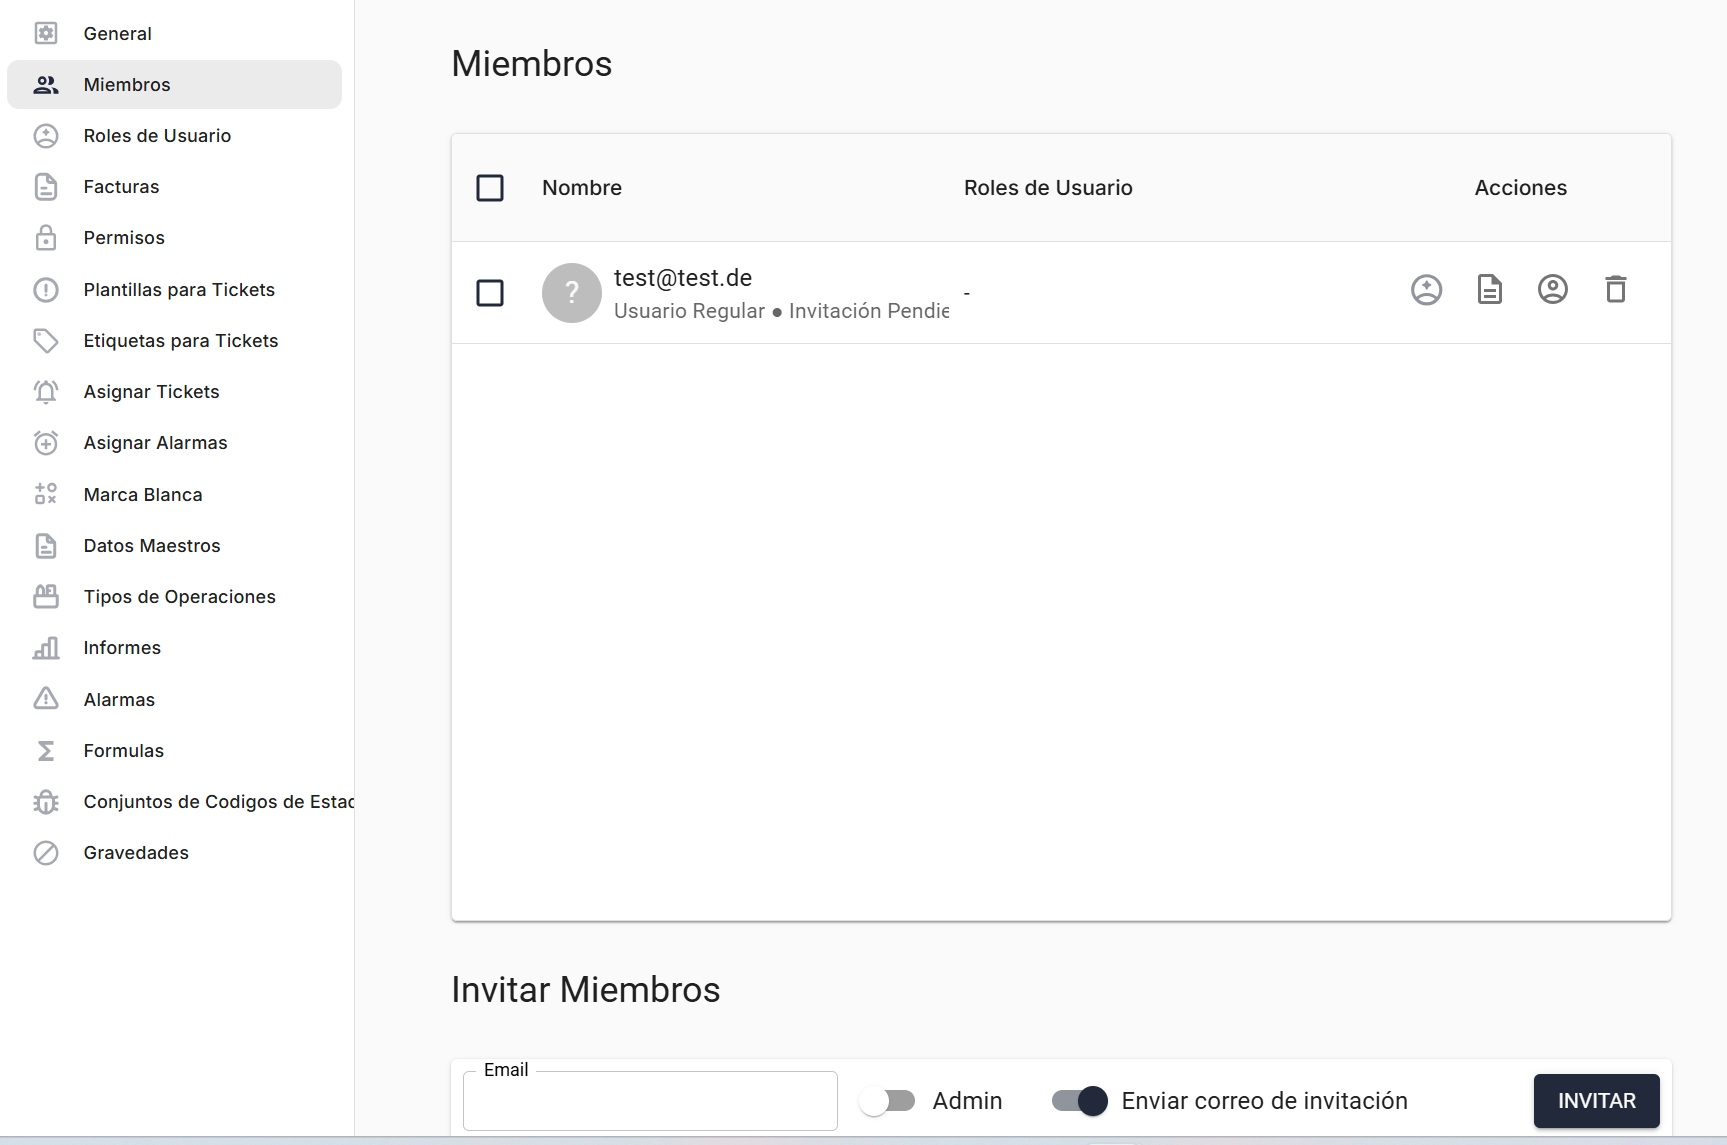Select all members with the header checkbox

click(x=490, y=188)
